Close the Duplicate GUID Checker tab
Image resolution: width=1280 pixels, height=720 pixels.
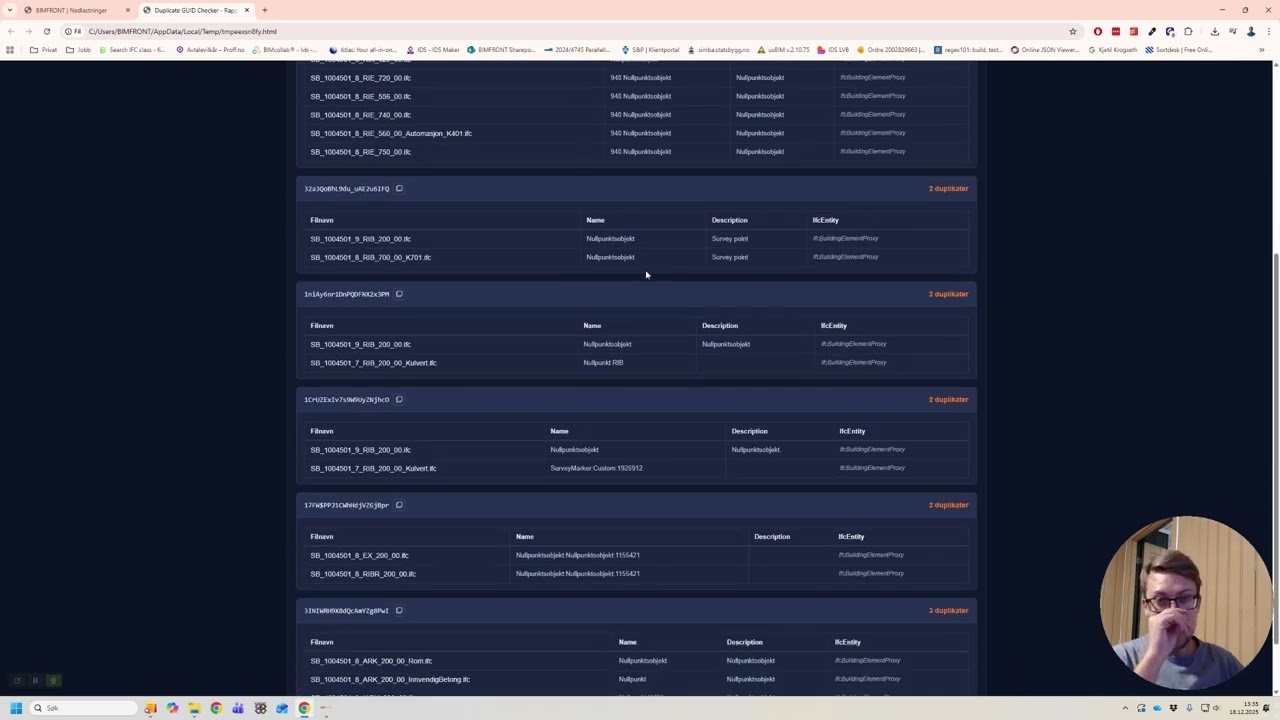pyautogui.click(x=246, y=10)
